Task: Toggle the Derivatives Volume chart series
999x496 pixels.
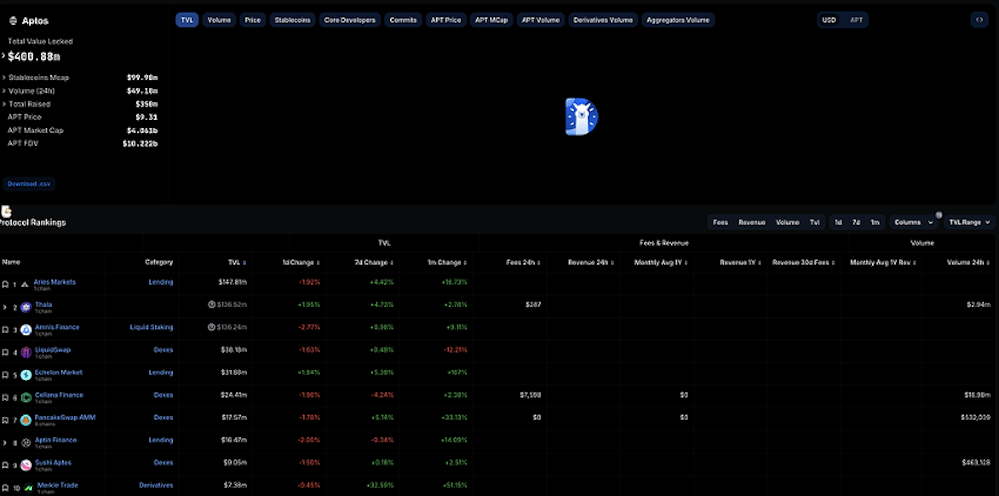Action: (x=603, y=20)
